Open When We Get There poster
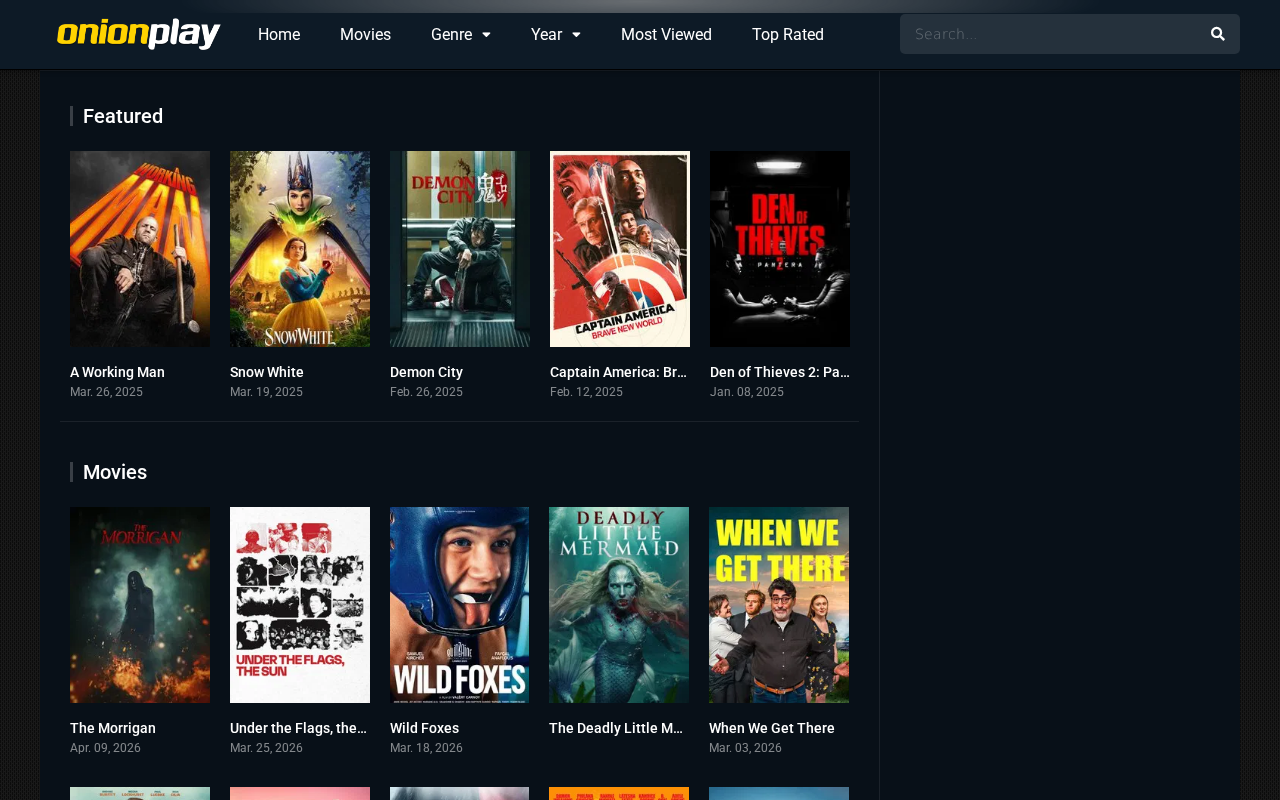 (x=779, y=605)
